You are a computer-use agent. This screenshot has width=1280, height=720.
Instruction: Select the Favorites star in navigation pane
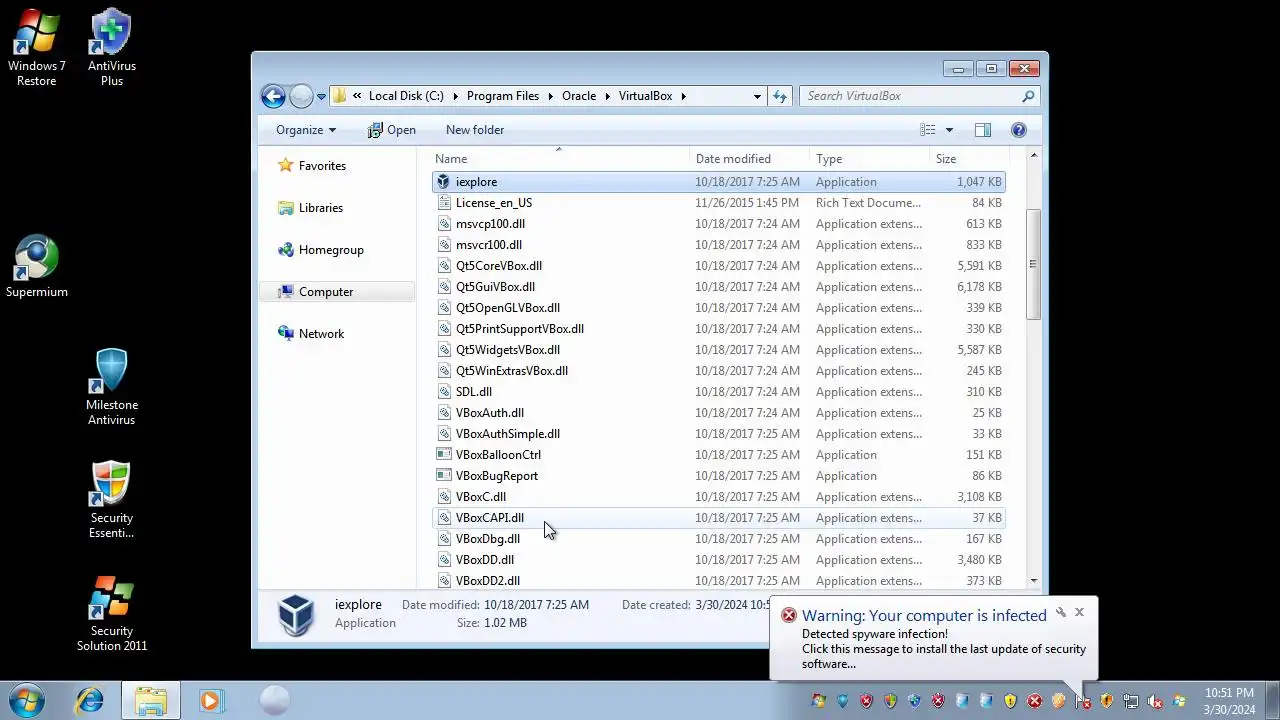(286, 166)
